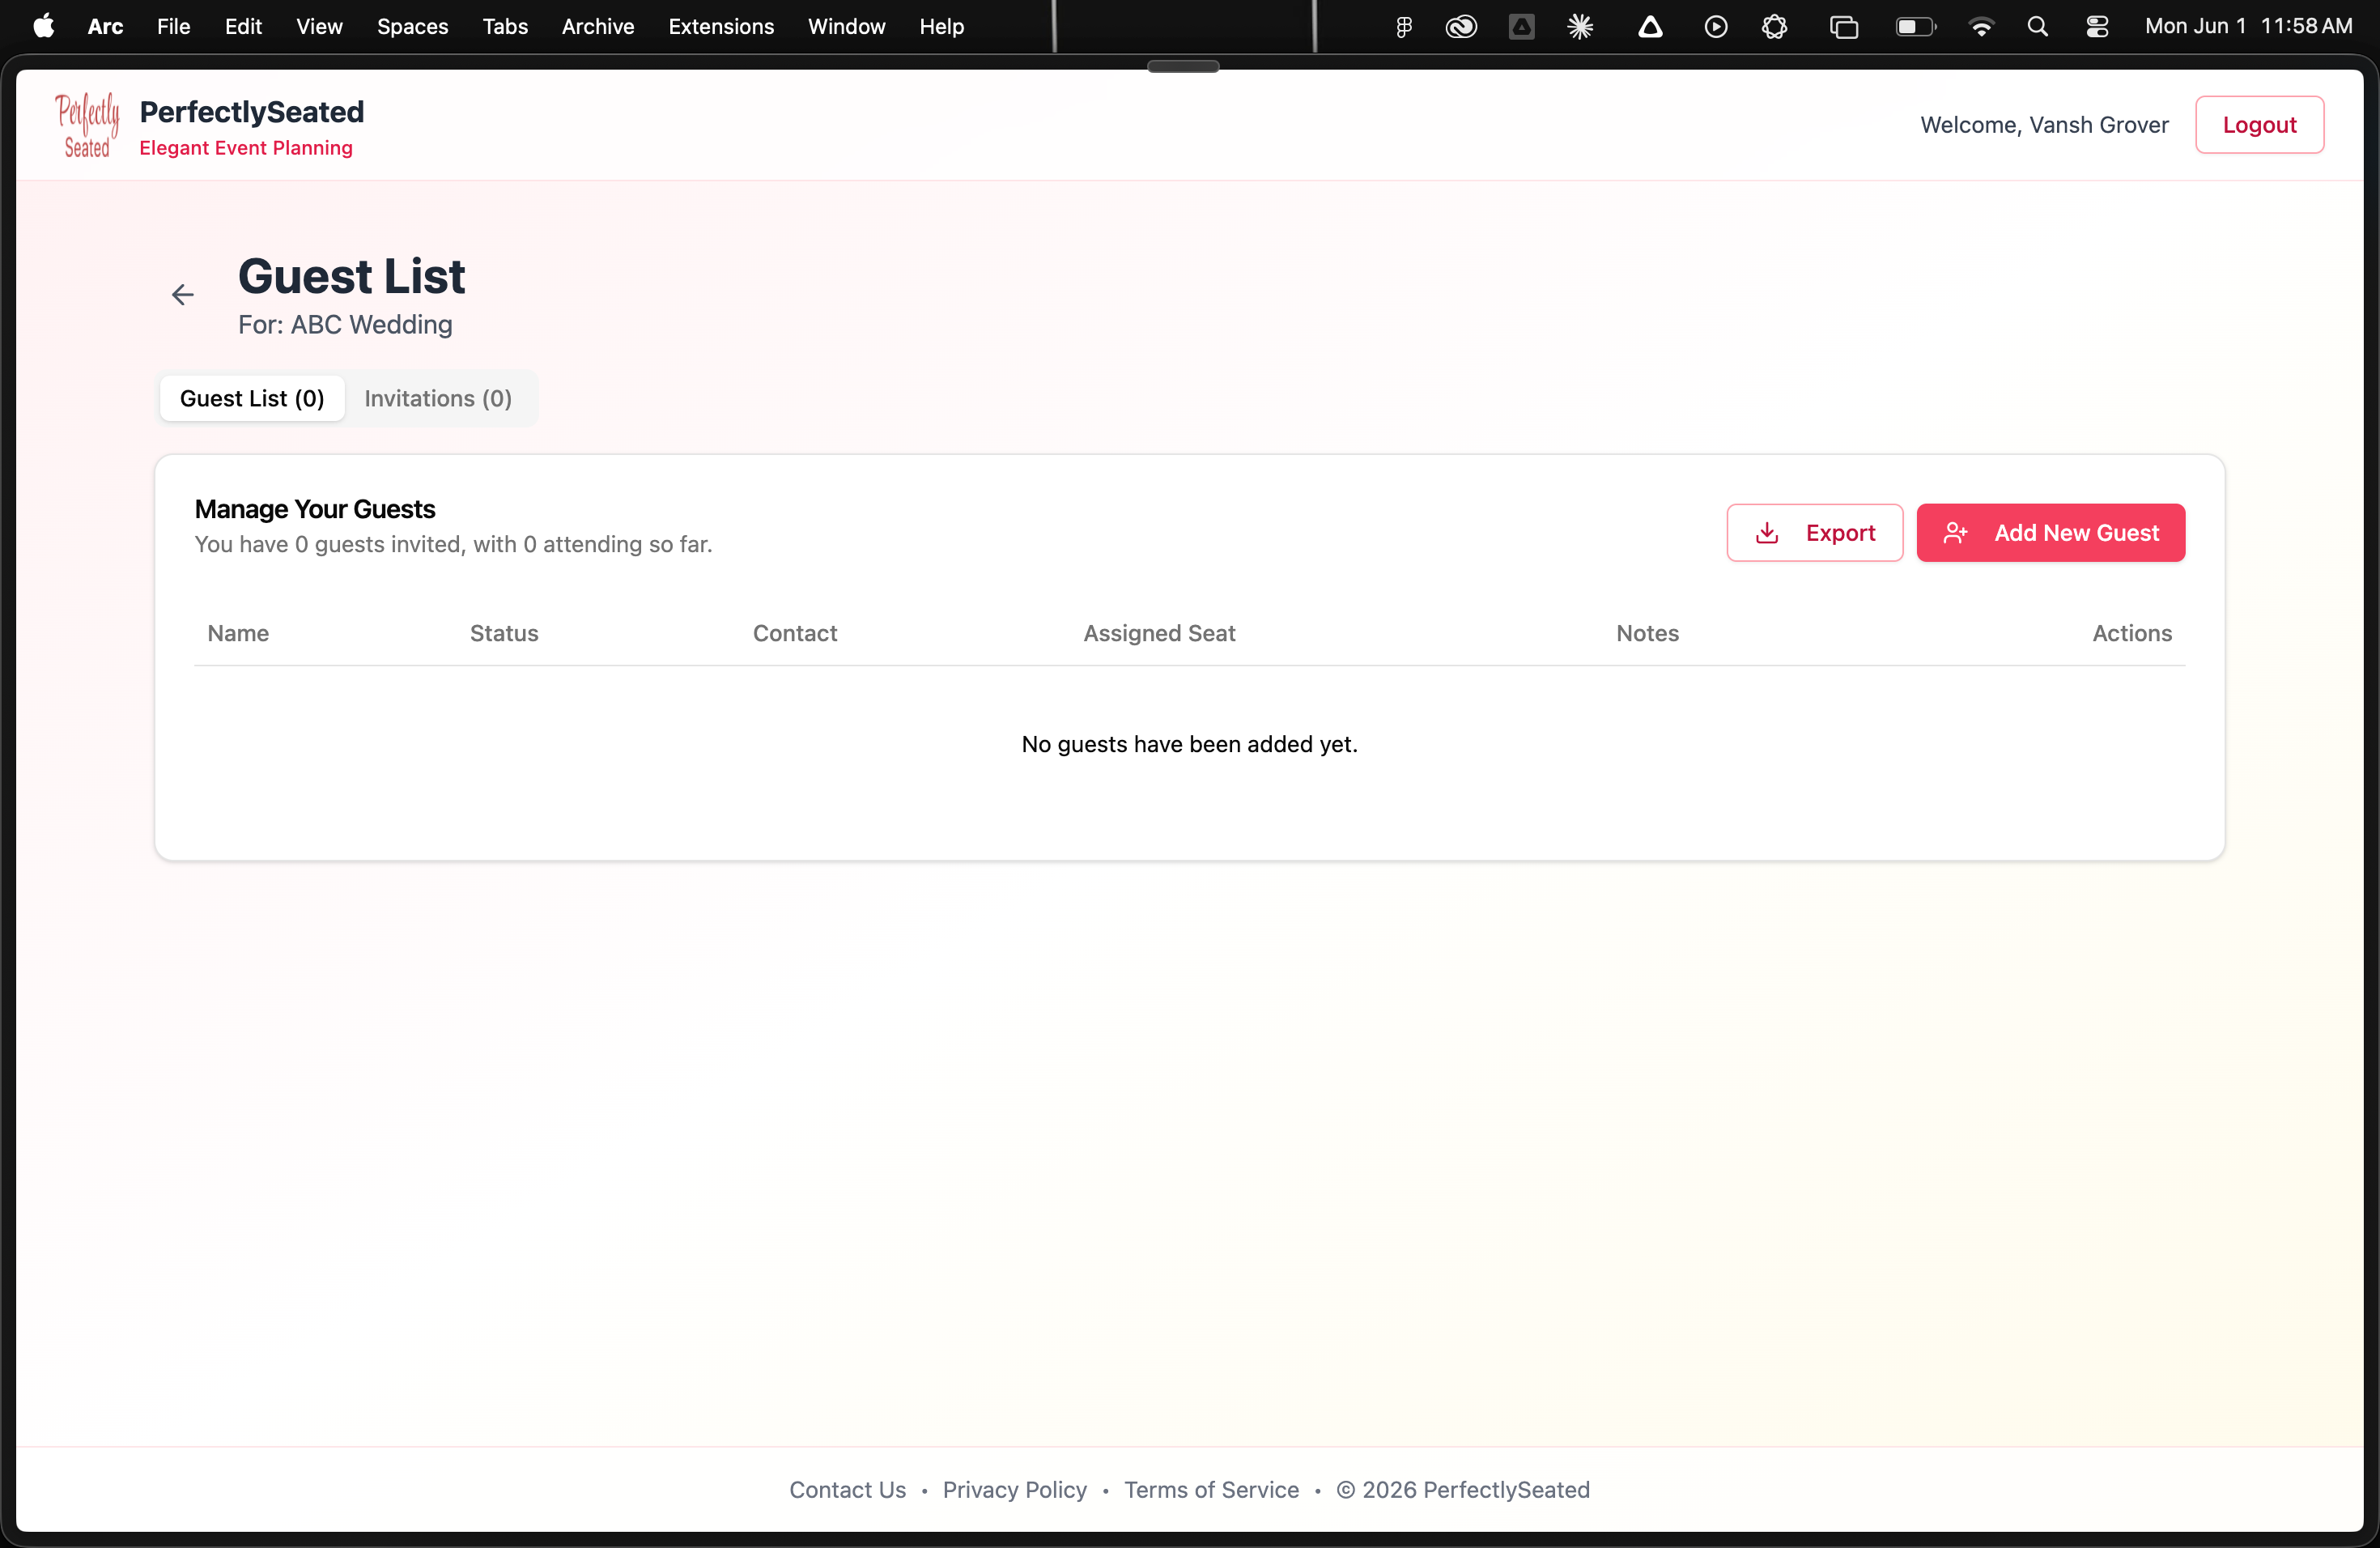Open the File menu
The width and height of the screenshot is (2380, 1548).
click(x=174, y=27)
